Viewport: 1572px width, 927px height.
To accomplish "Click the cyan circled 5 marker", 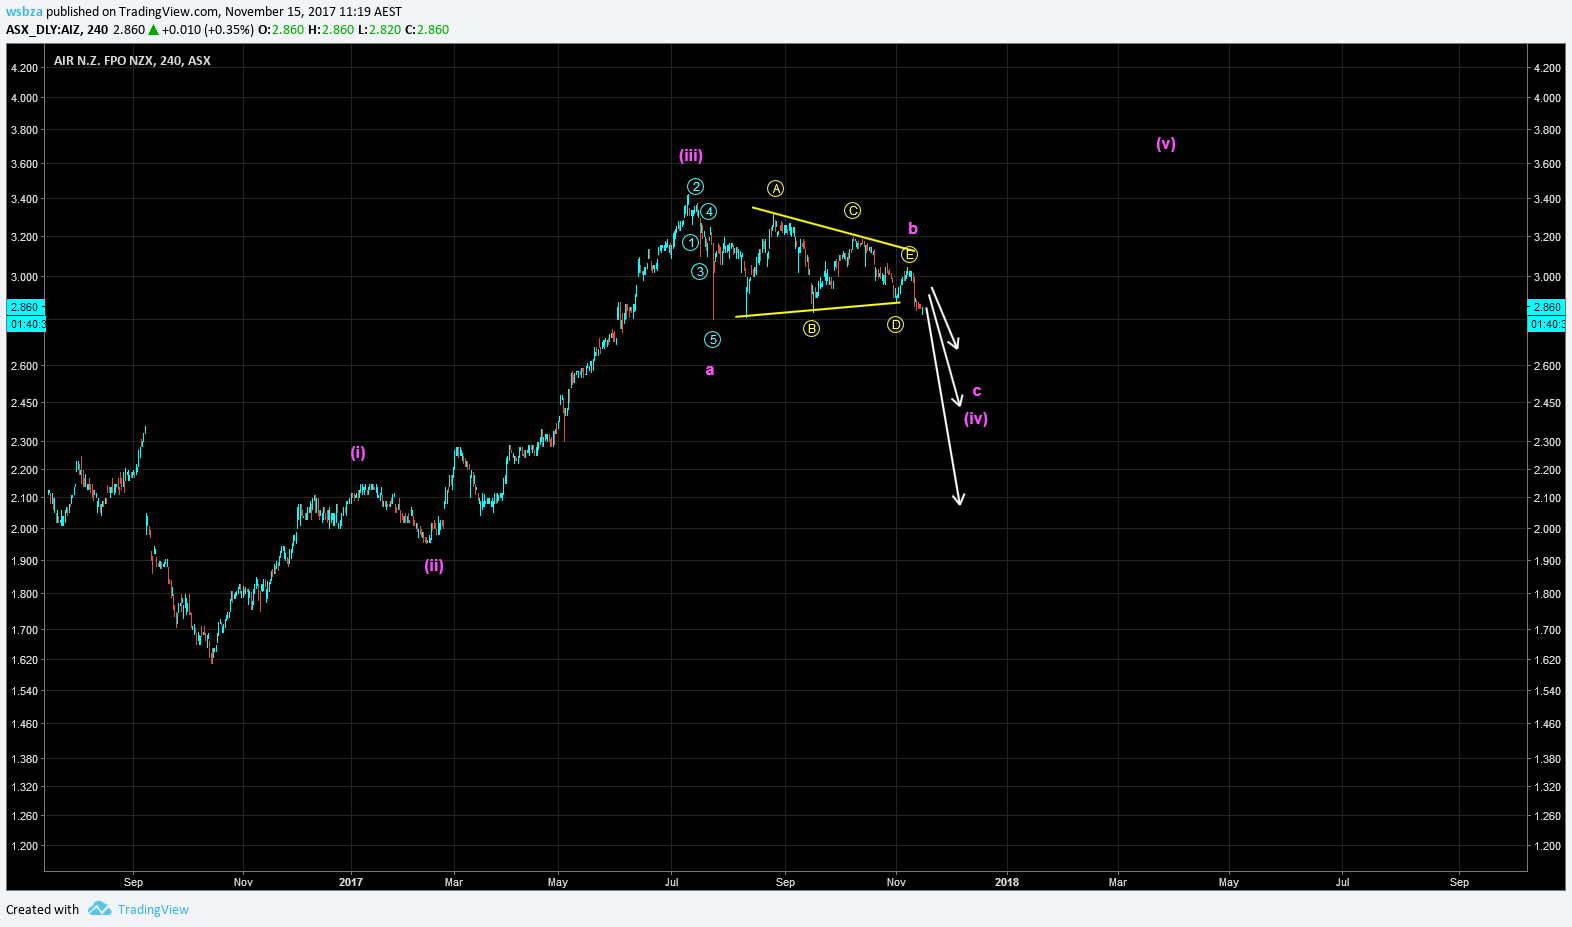I will tap(713, 340).
